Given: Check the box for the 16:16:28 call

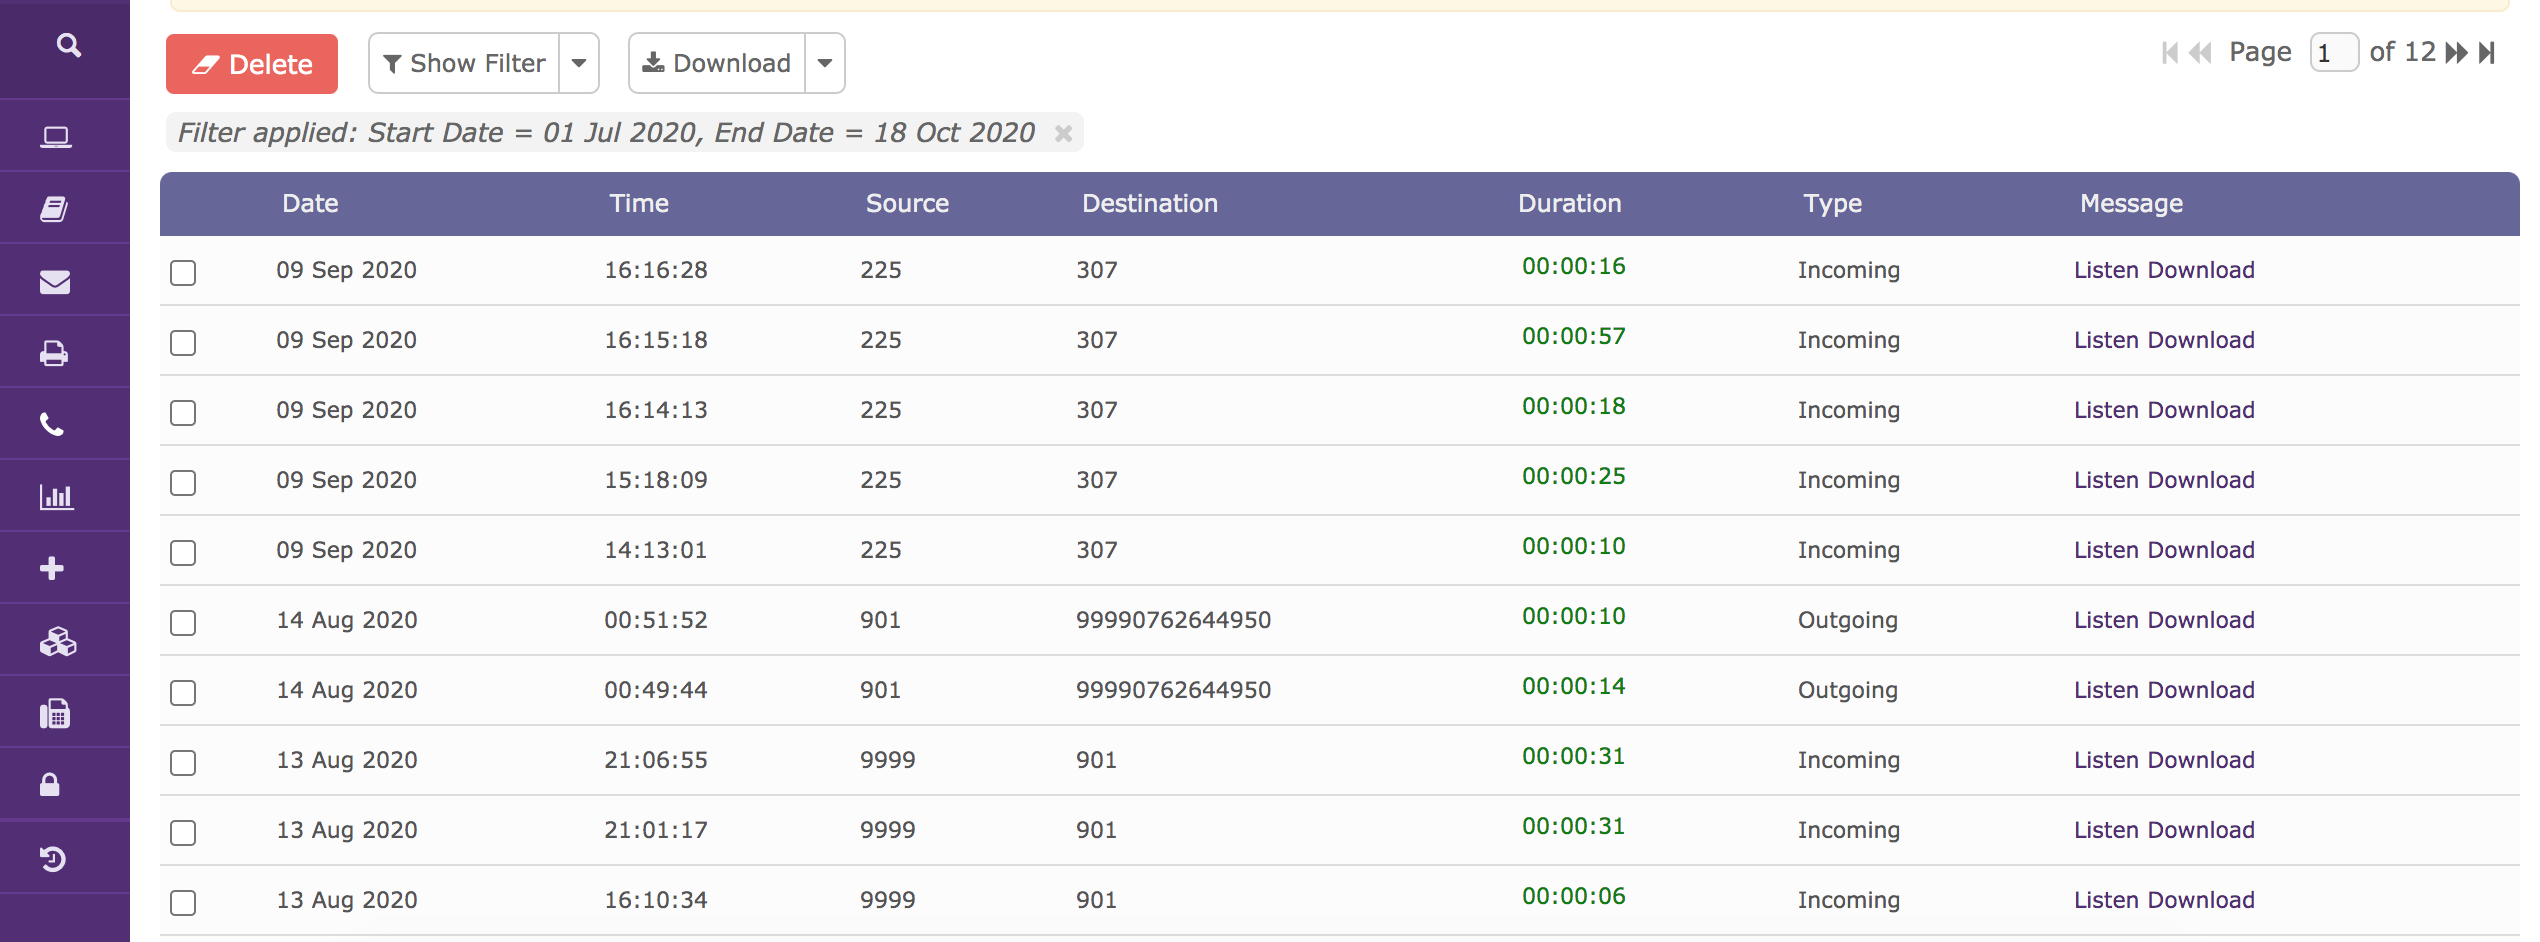Looking at the screenshot, I should pos(183,272).
